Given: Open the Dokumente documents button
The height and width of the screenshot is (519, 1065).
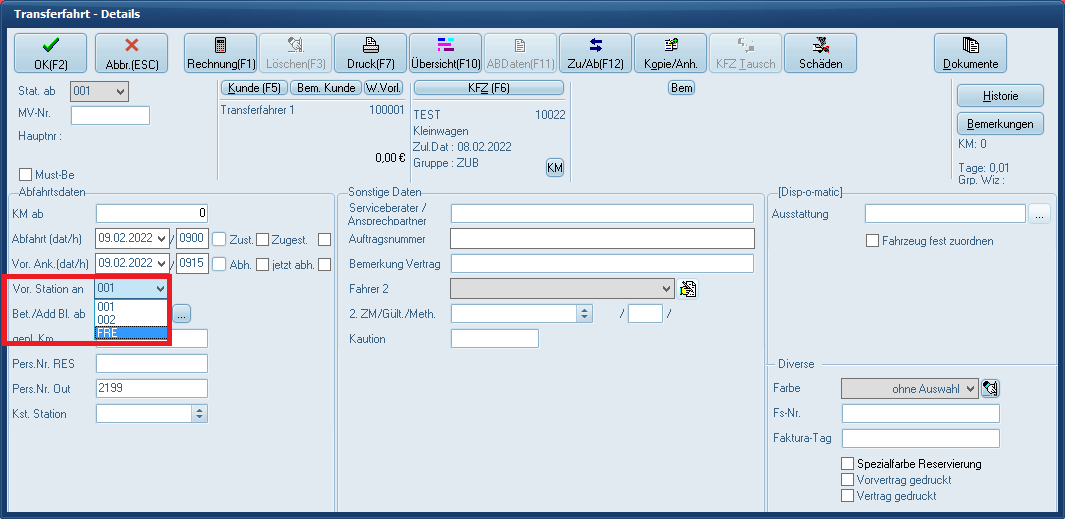Looking at the screenshot, I should point(970,53).
